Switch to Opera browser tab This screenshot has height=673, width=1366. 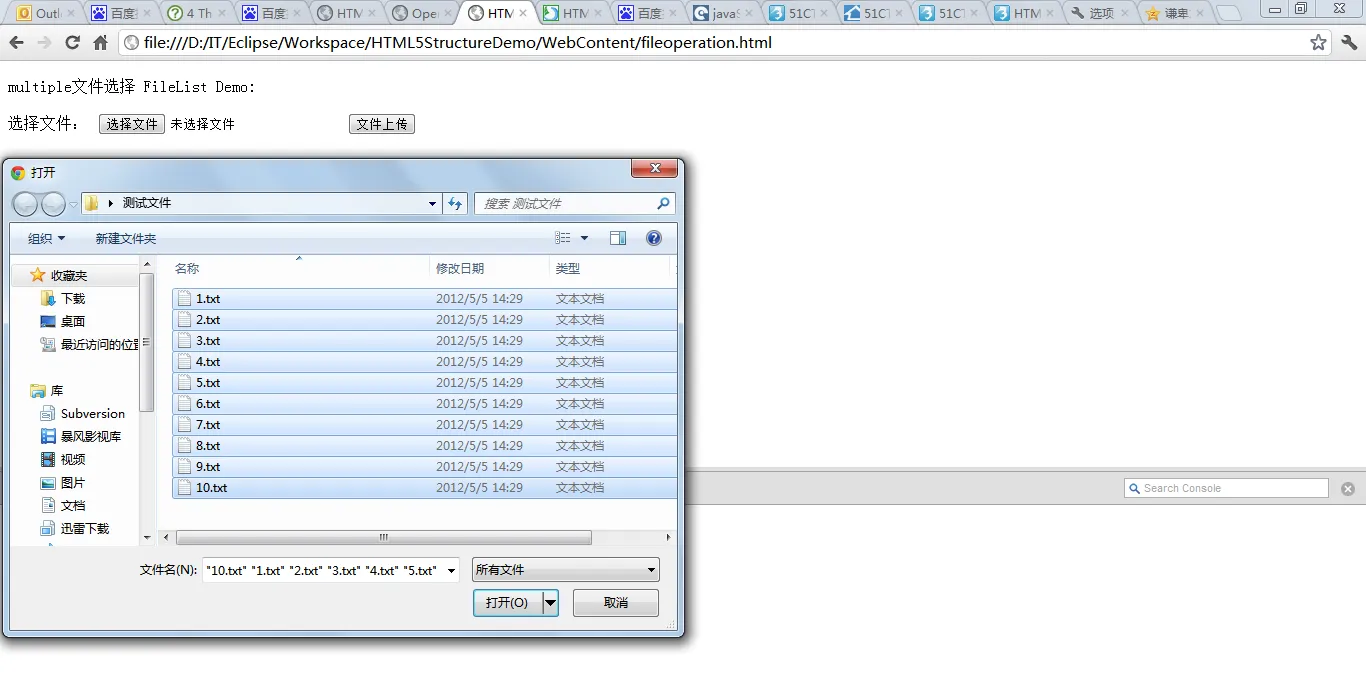coord(422,13)
